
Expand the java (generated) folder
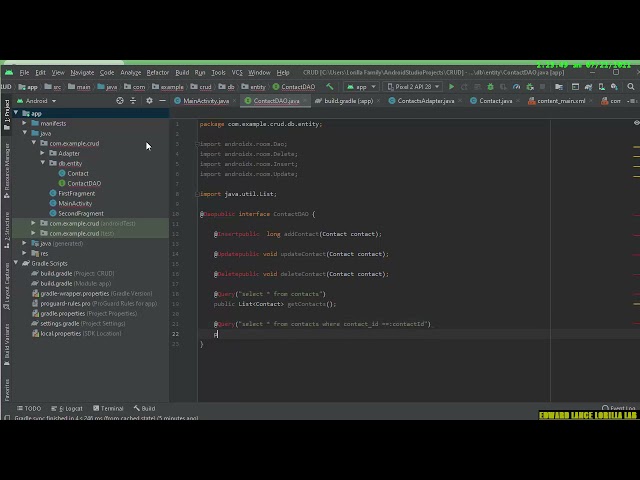[24, 243]
